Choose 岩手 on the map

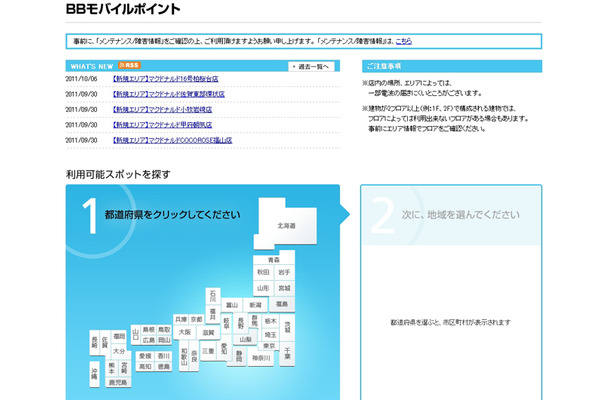pos(284,272)
